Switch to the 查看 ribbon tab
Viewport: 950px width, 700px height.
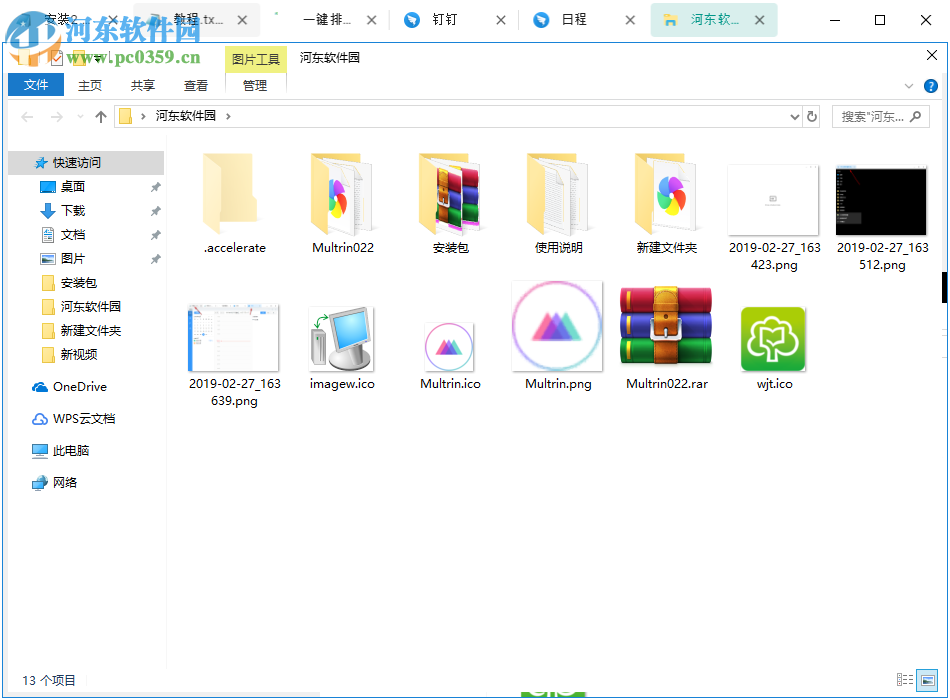point(196,85)
